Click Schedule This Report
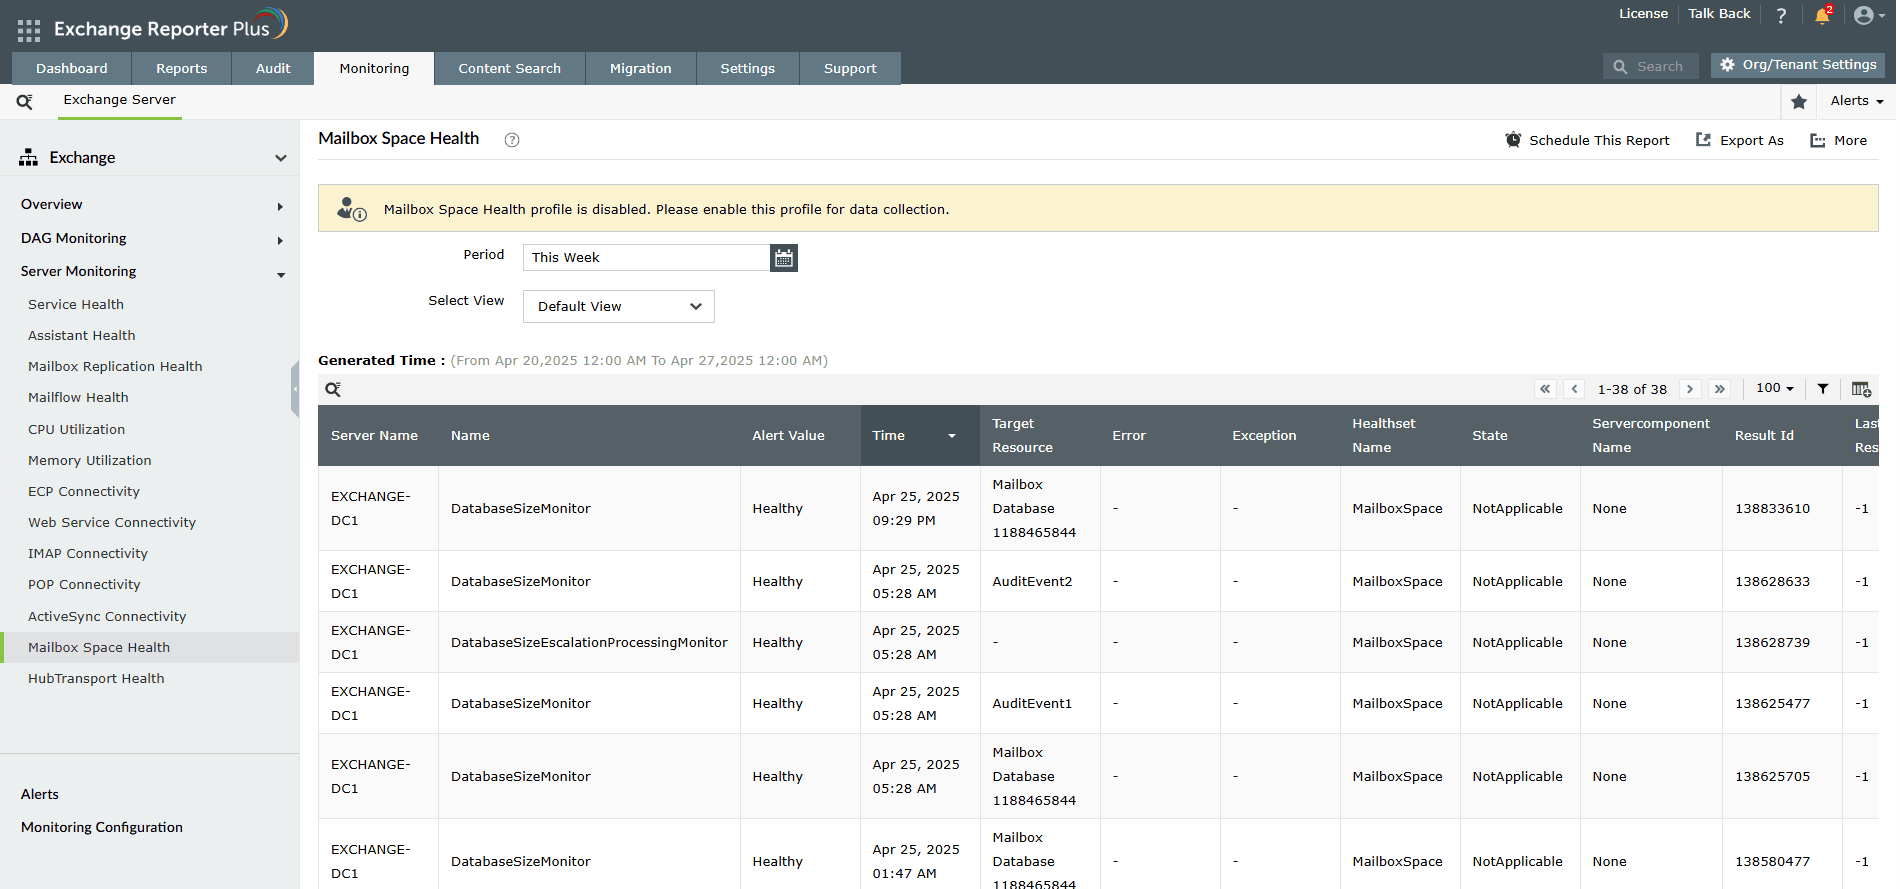 coord(1587,141)
